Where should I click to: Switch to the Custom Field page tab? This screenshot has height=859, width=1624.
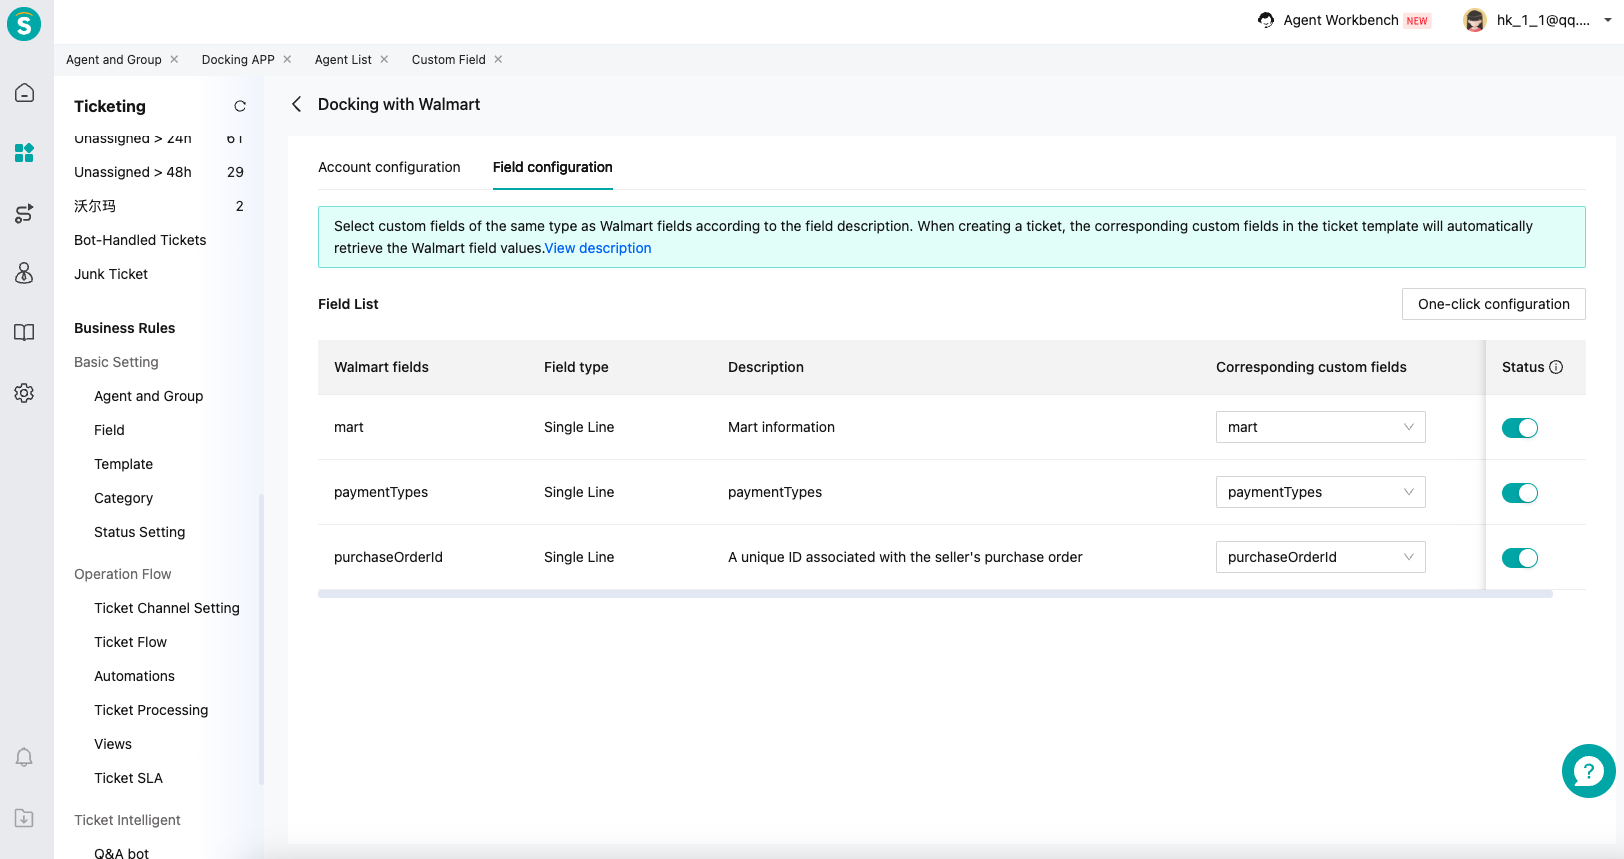point(449,60)
